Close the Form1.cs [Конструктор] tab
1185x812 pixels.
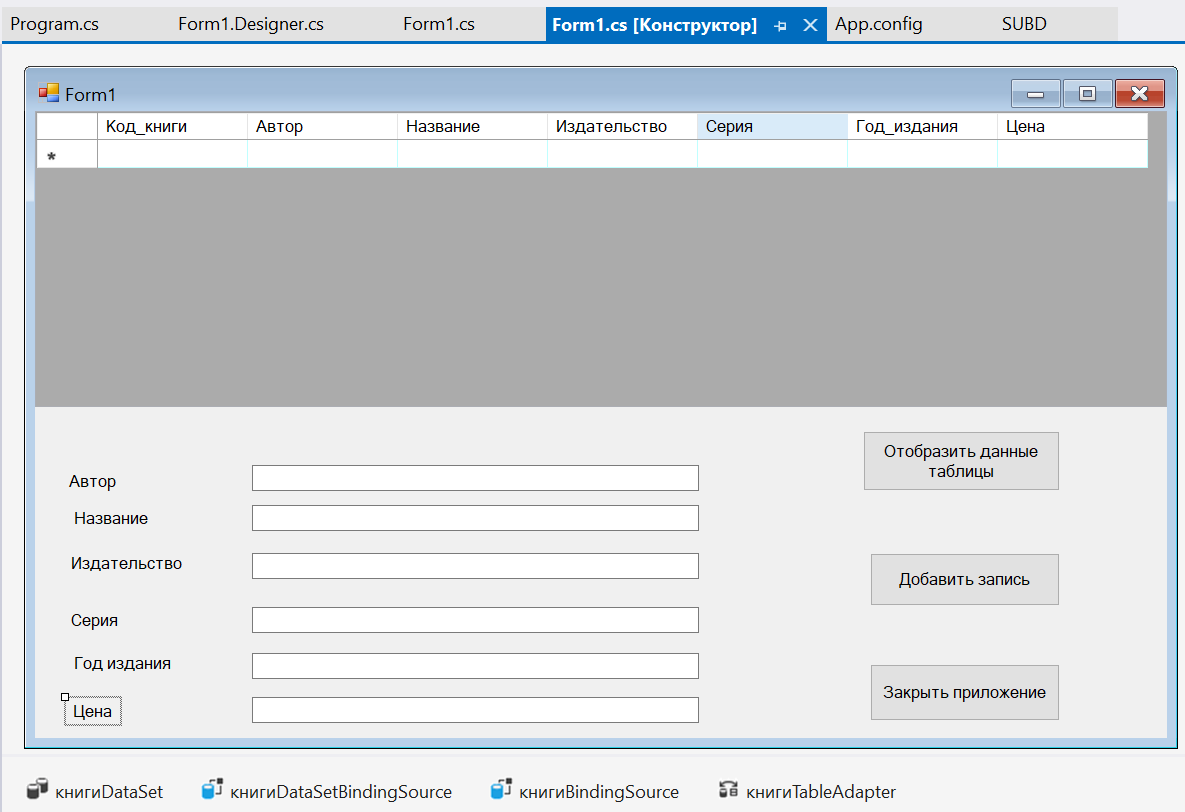tap(811, 25)
